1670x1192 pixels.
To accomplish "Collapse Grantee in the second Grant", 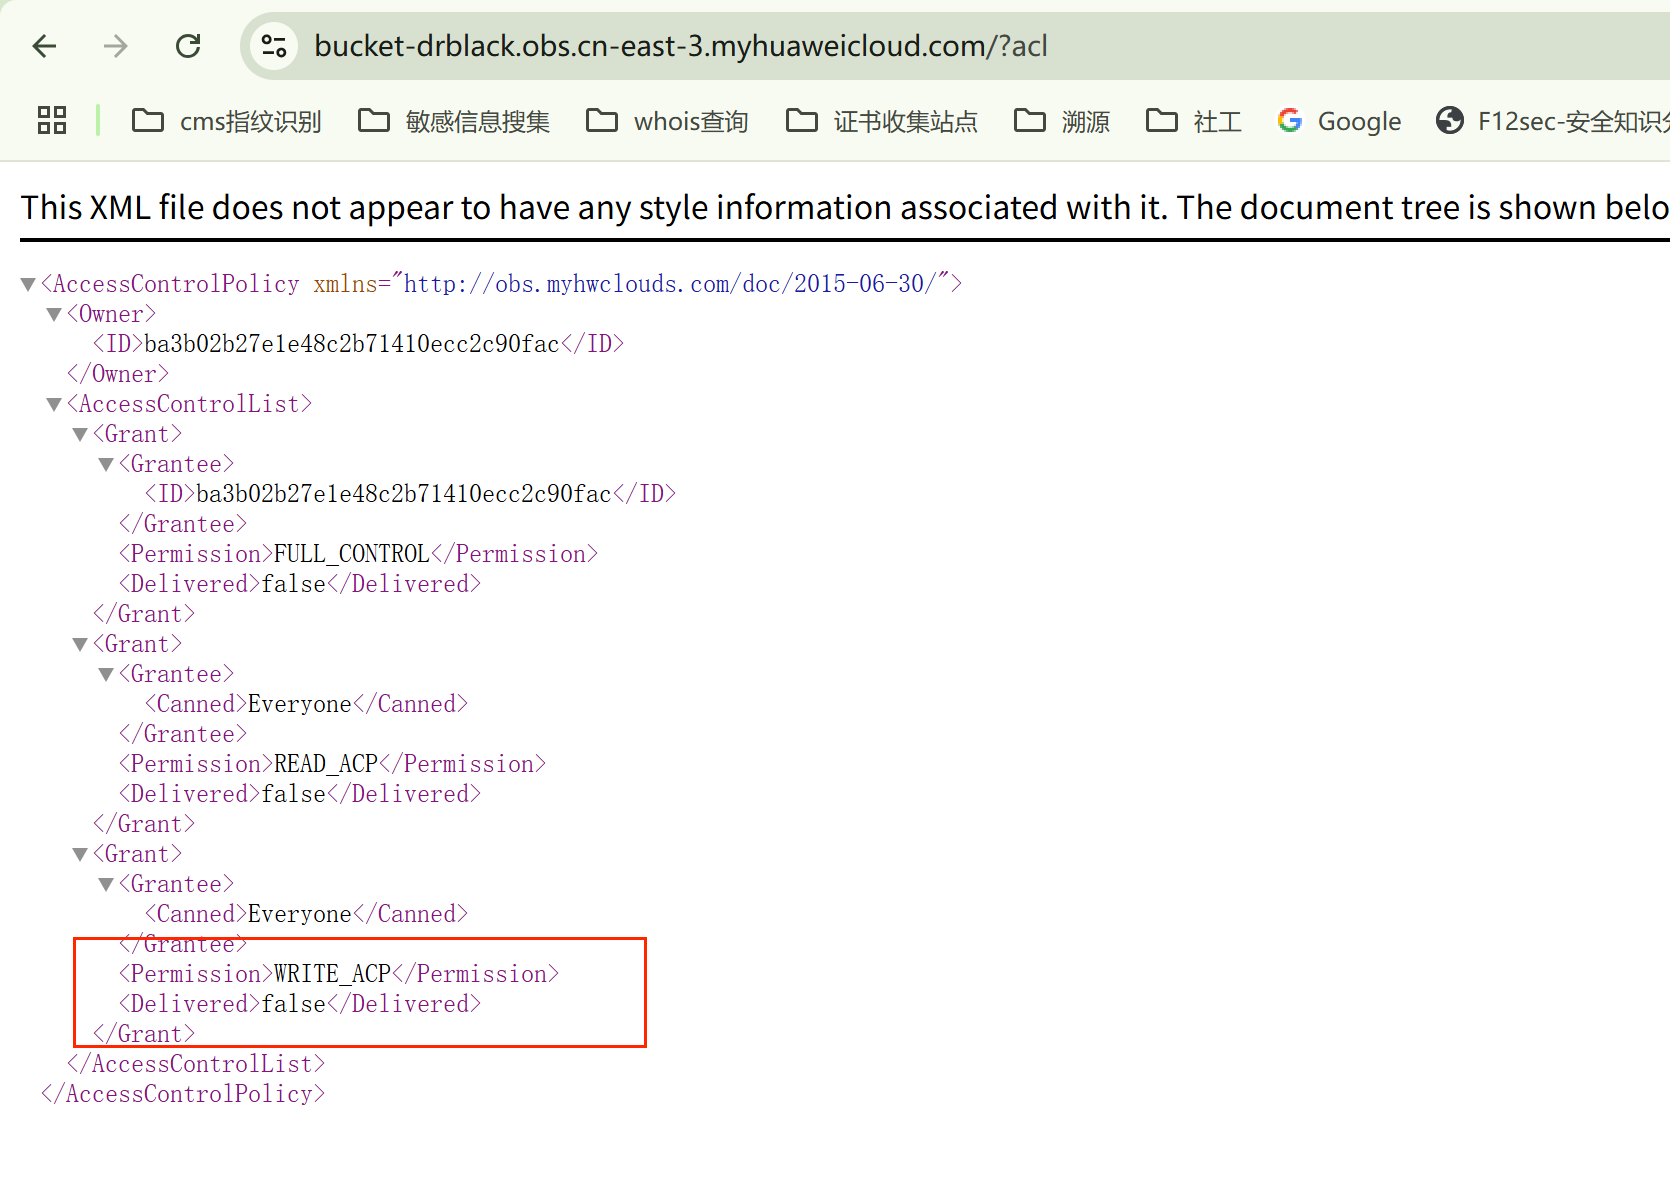I will [x=106, y=675].
